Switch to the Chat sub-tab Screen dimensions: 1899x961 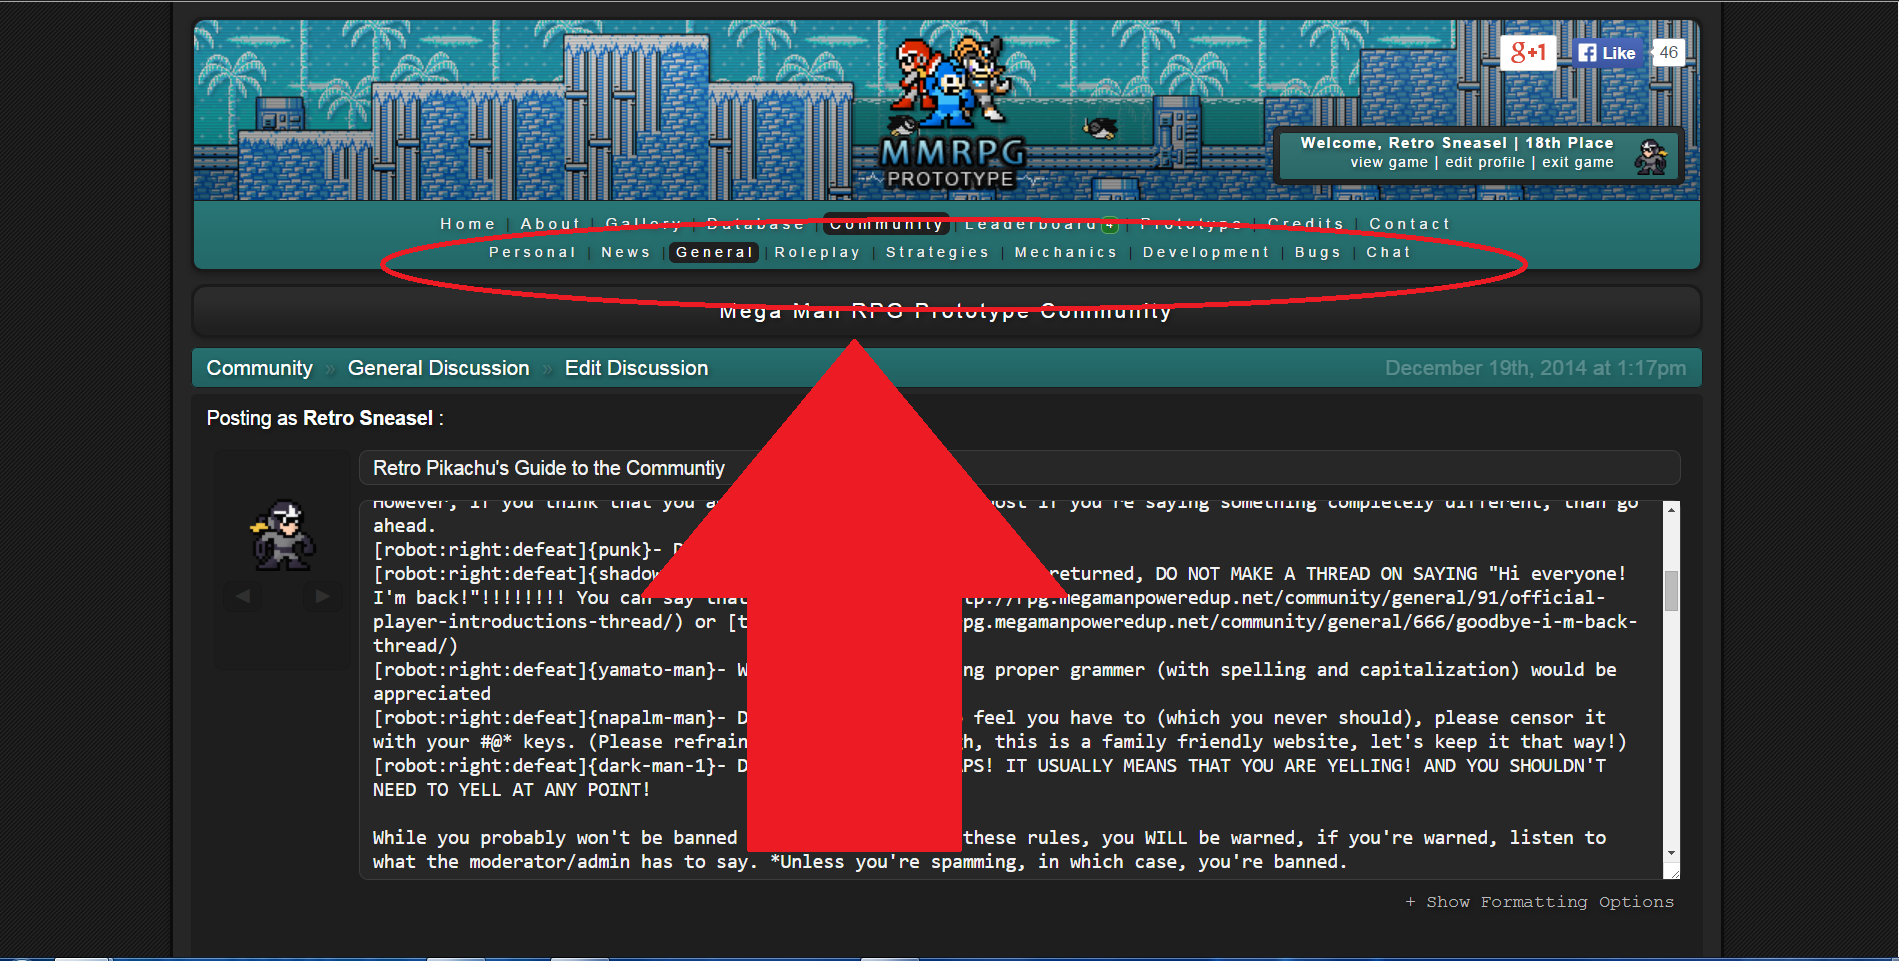click(x=1388, y=252)
